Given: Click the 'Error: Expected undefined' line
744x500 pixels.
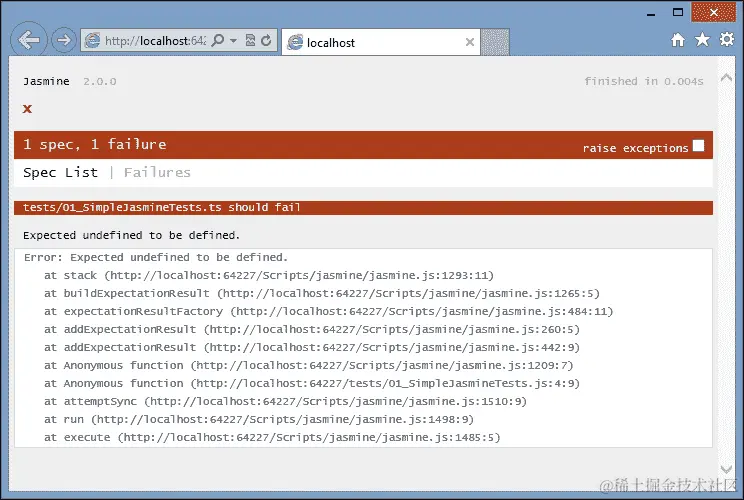Looking at the screenshot, I should [156, 258].
